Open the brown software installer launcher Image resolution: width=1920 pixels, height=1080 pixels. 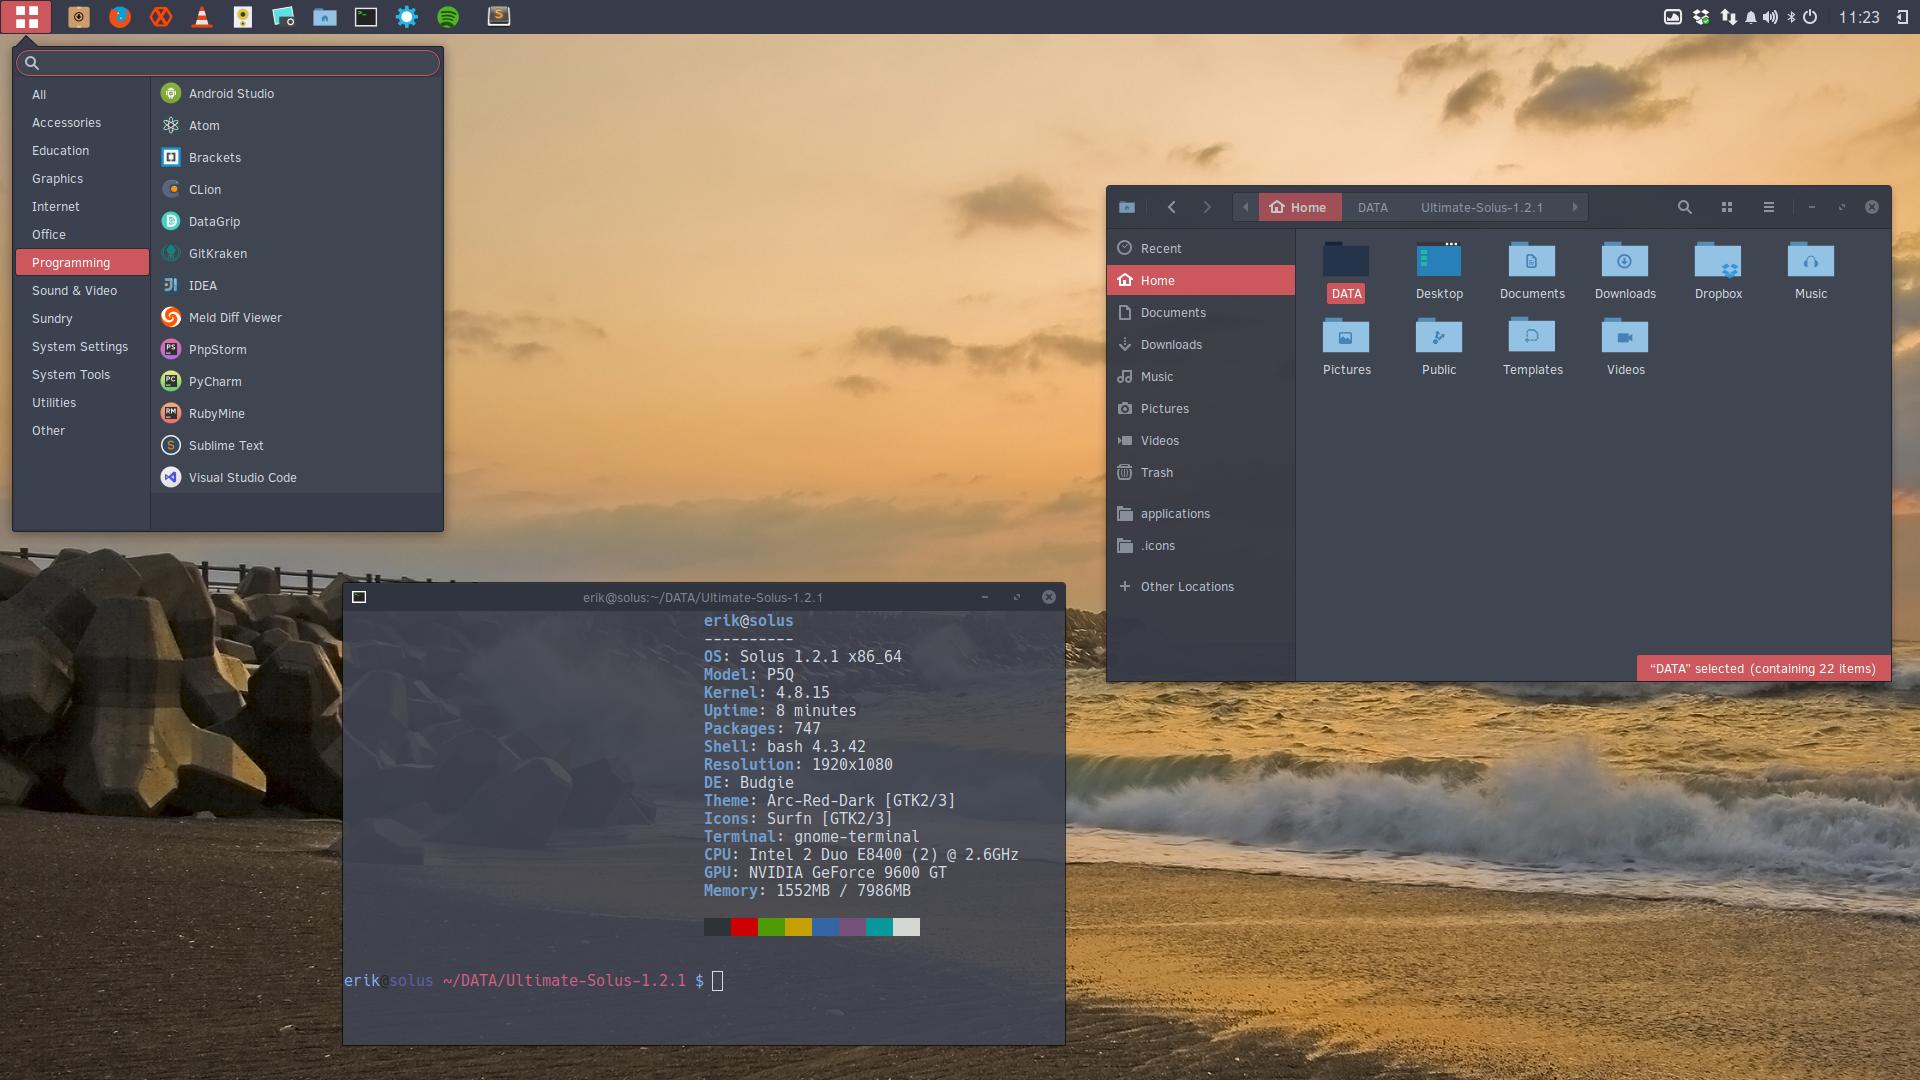click(x=79, y=16)
